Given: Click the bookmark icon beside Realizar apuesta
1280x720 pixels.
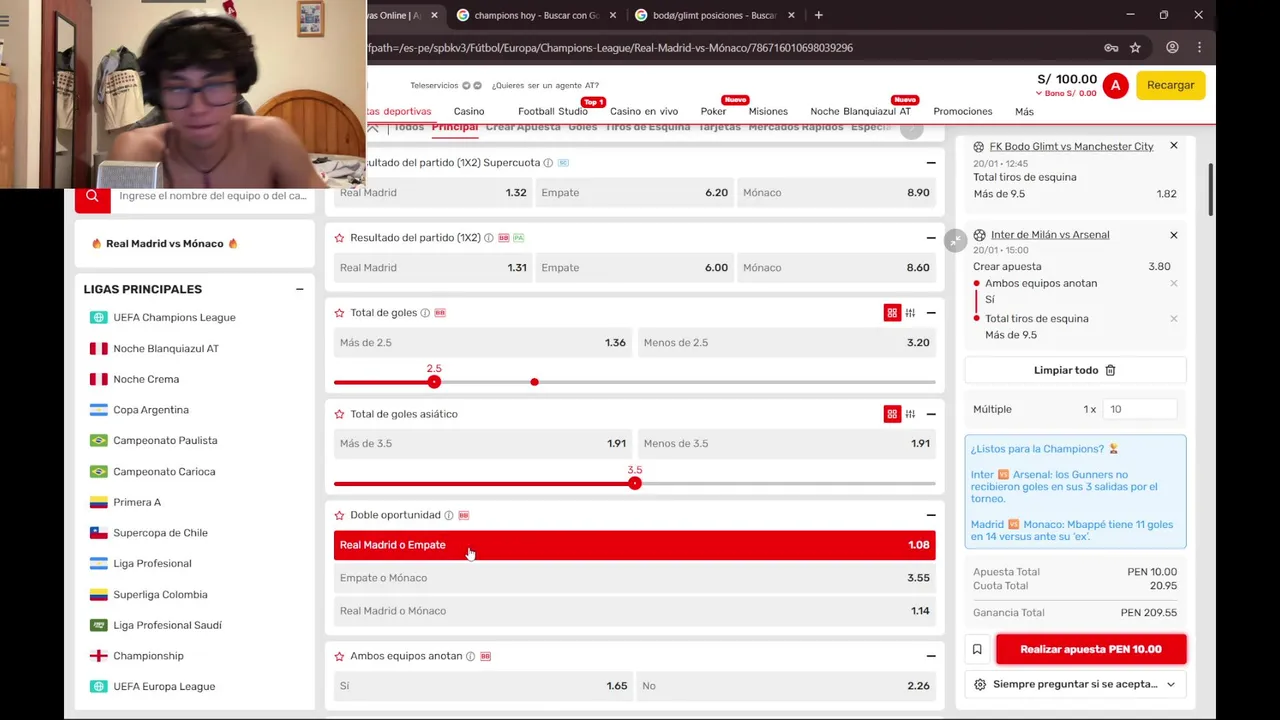Looking at the screenshot, I should [x=977, y=649].
